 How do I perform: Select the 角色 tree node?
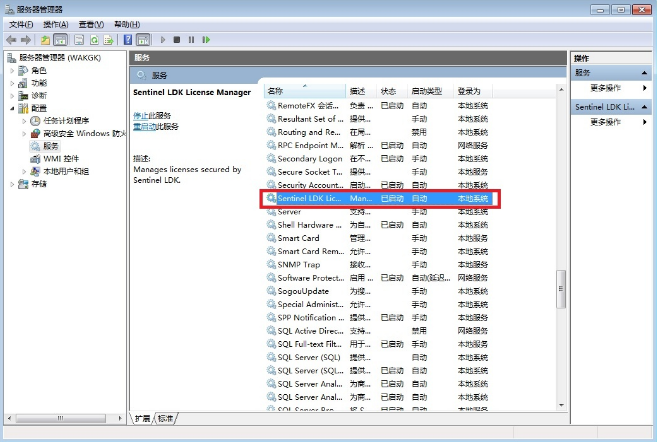click(39, 70)
